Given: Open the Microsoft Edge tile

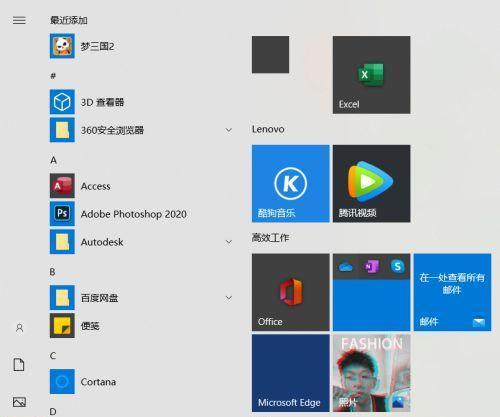Looking at the screenshot, I should point(291,373).
